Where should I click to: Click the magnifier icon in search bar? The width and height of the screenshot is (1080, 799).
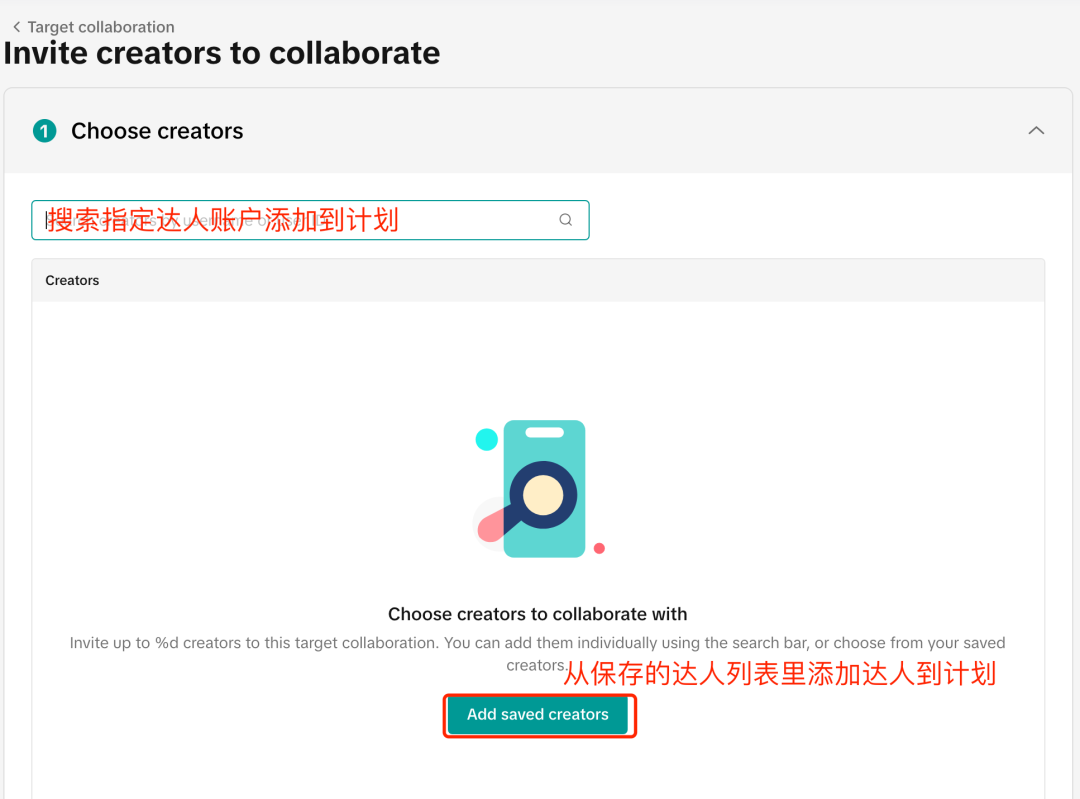(565, 220)
